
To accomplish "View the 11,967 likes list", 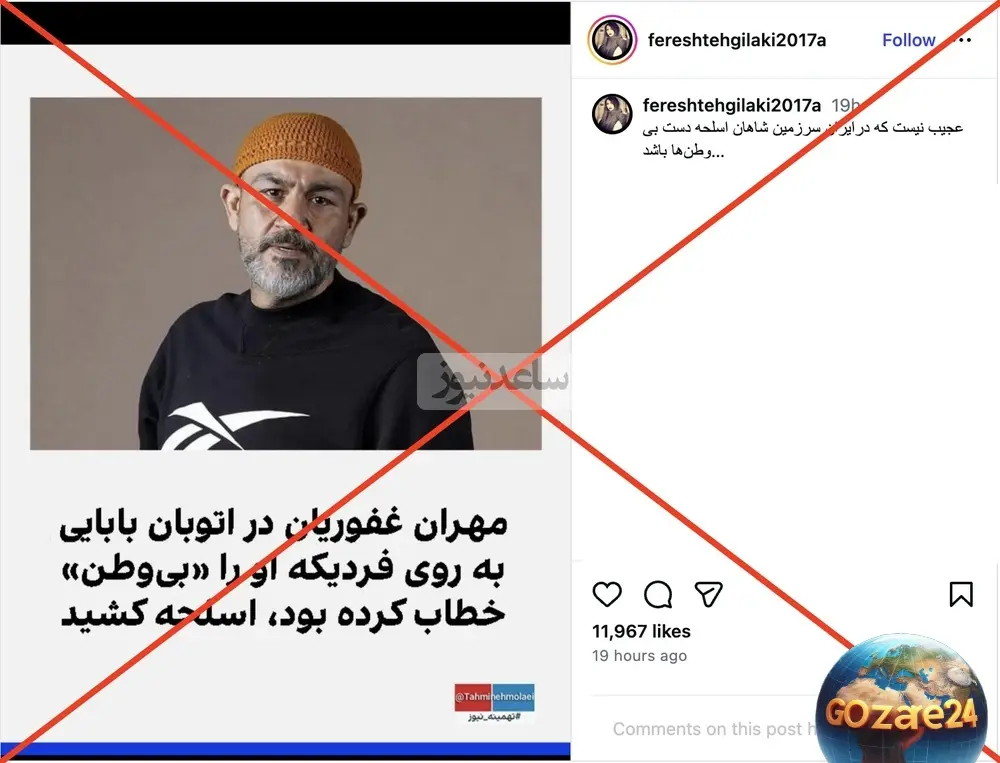I will click(641, 631).
